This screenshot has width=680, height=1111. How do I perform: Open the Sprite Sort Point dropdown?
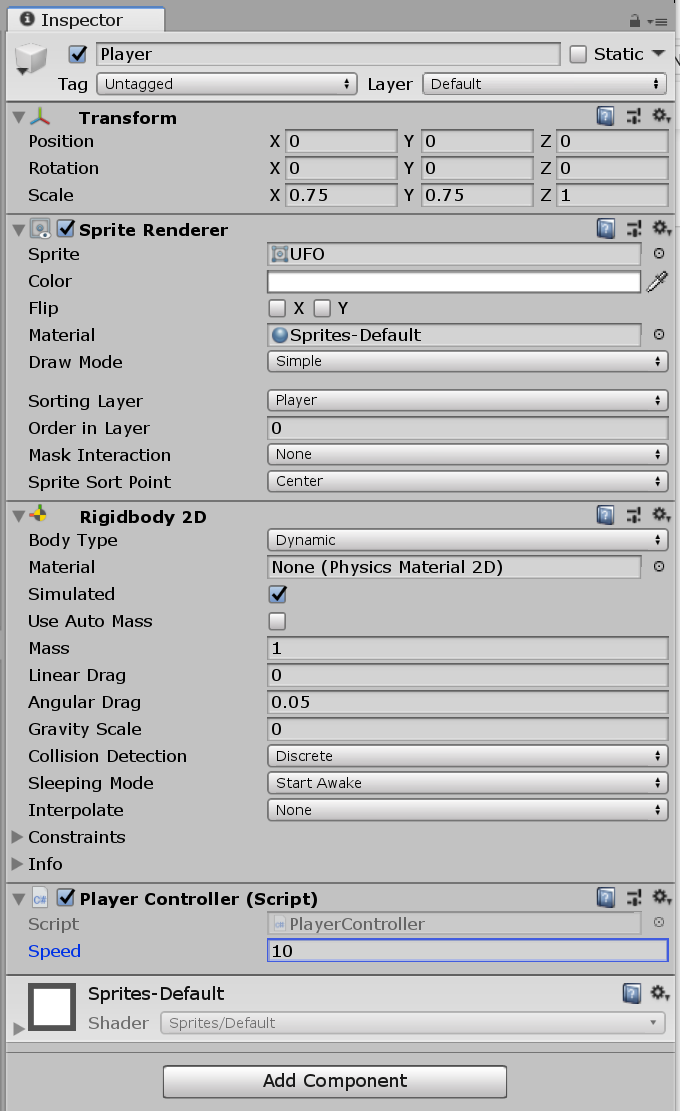coord(468,481)
